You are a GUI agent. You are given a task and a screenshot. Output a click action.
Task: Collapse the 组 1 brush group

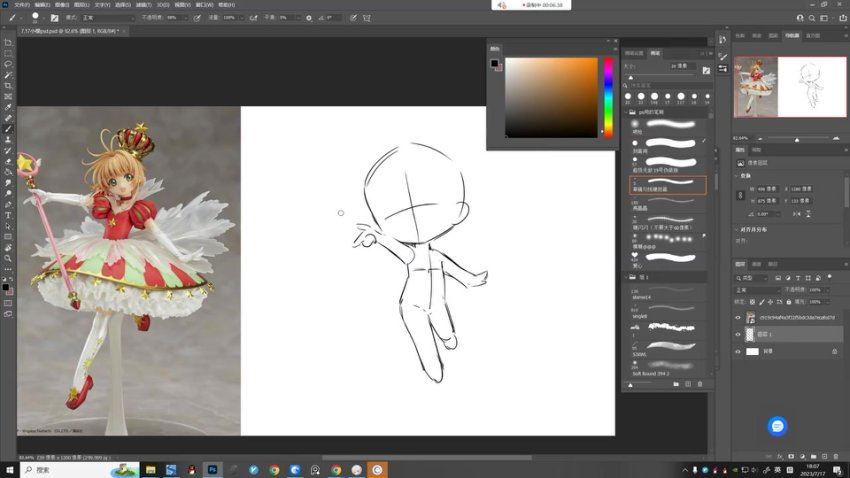[x=626, y=277]
